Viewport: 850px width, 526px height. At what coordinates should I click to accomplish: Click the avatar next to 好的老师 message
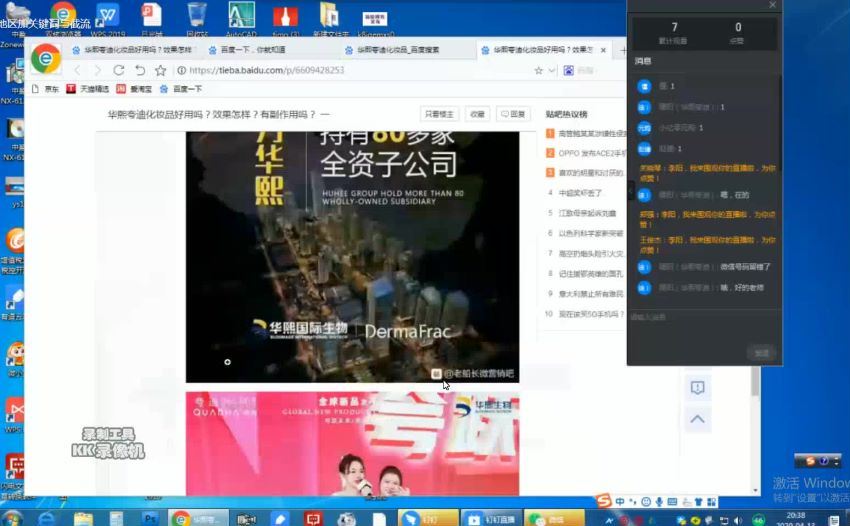click(644, 288)
